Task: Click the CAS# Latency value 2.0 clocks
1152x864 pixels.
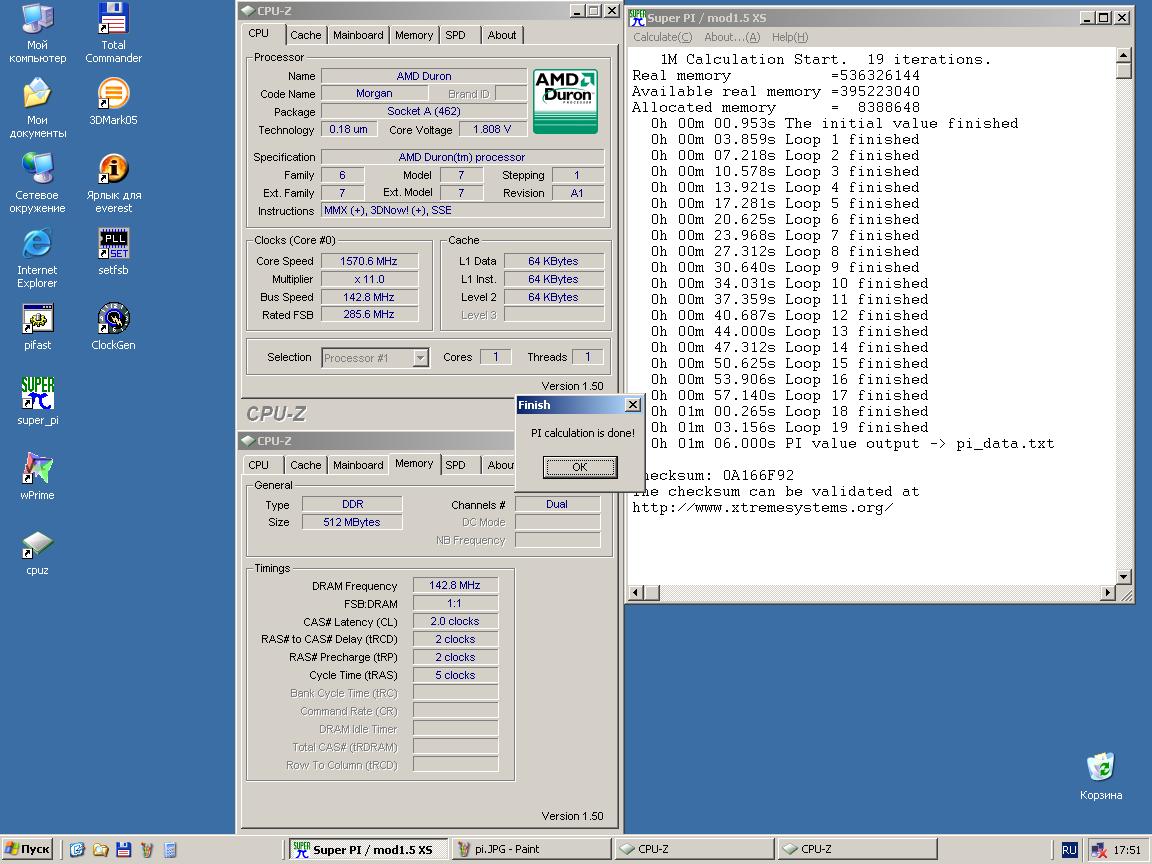Action: click(x=455, y=622)
